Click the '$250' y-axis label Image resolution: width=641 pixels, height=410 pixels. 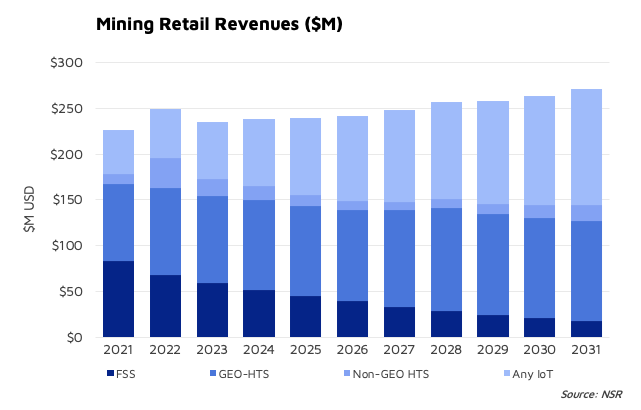click(x=66, y=109)
